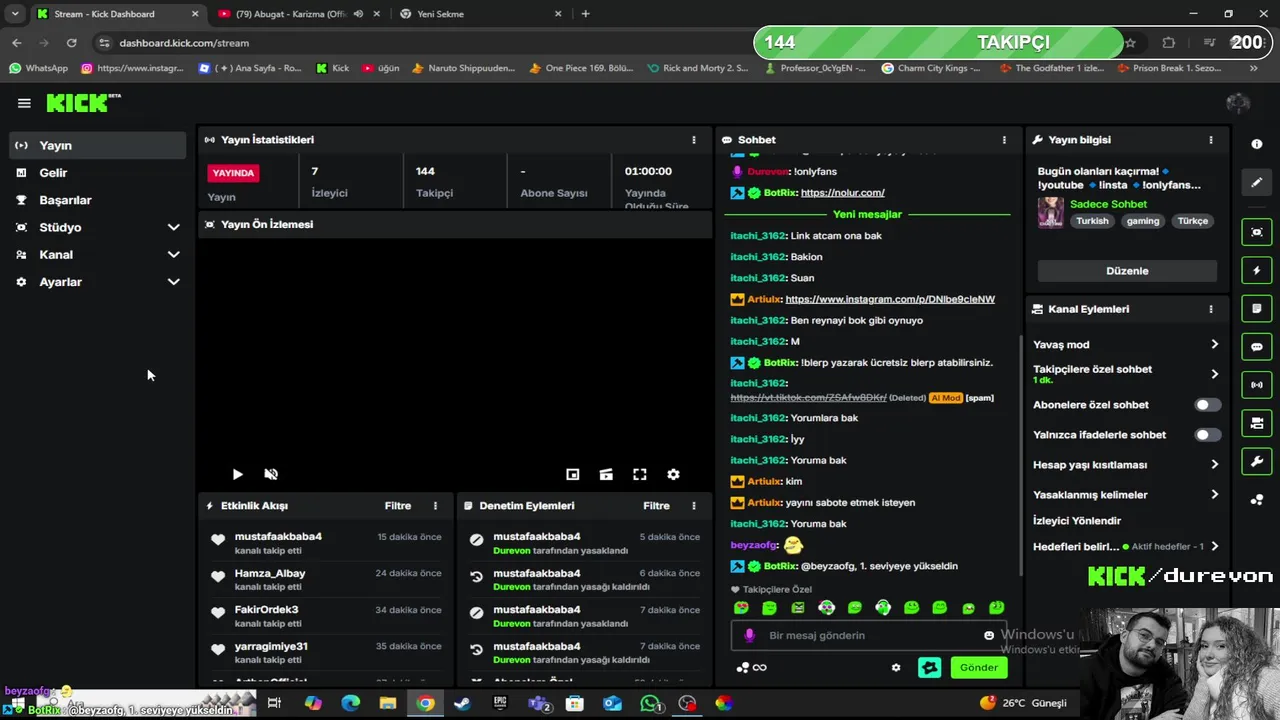Reload the page with browser refresh button

71,43
